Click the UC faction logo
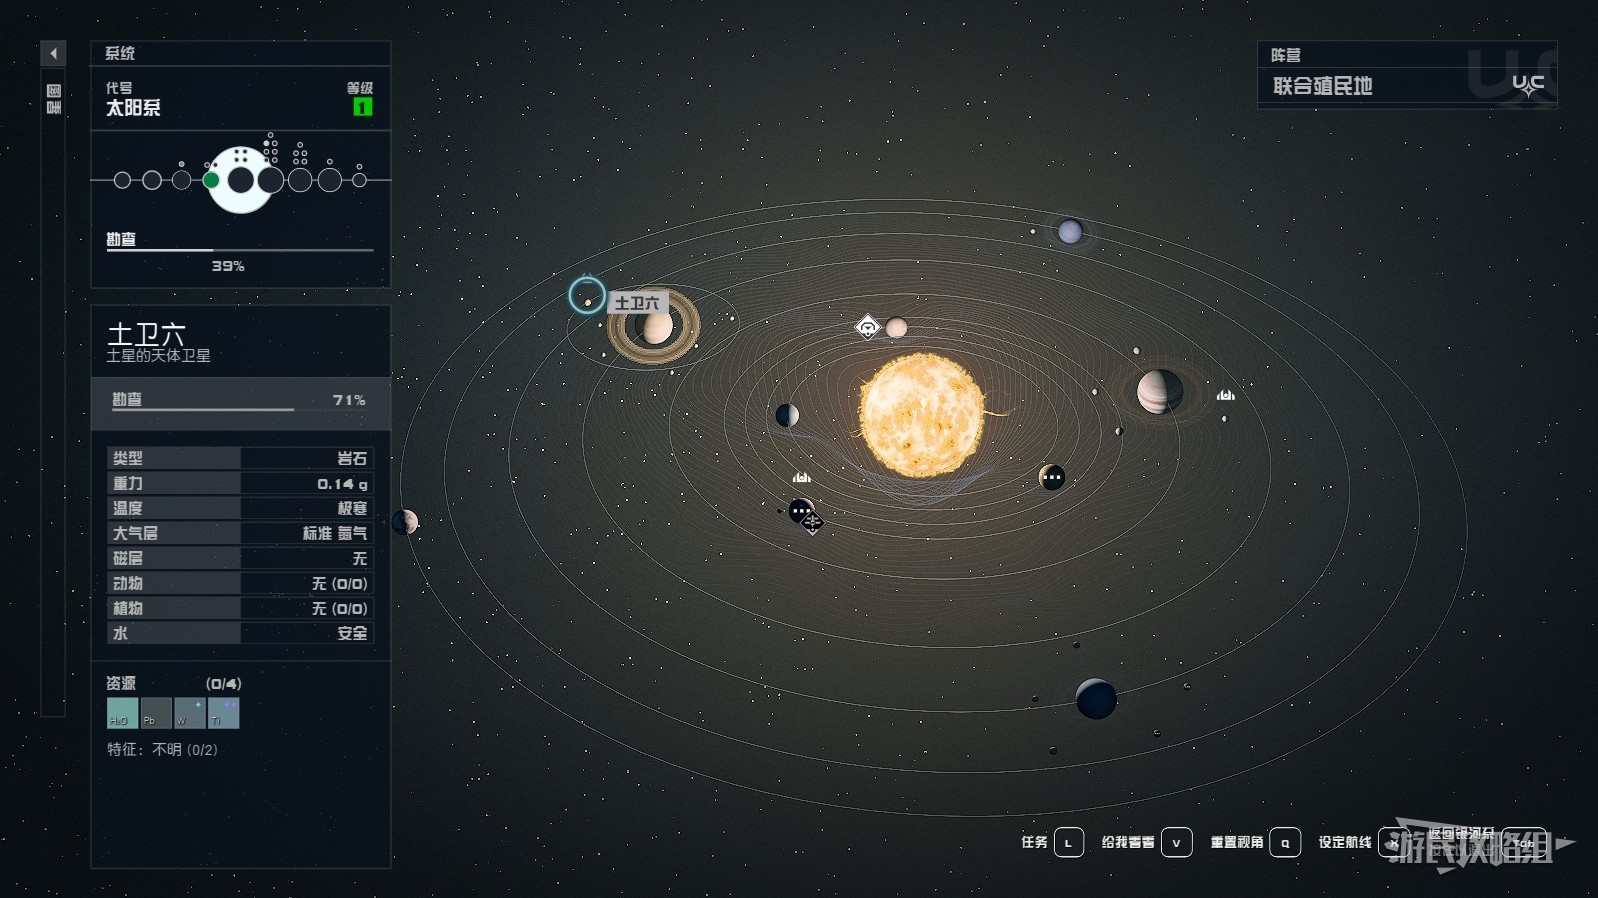Image resolution: width=1598 pixels, height=898 pixels. 1528,86
